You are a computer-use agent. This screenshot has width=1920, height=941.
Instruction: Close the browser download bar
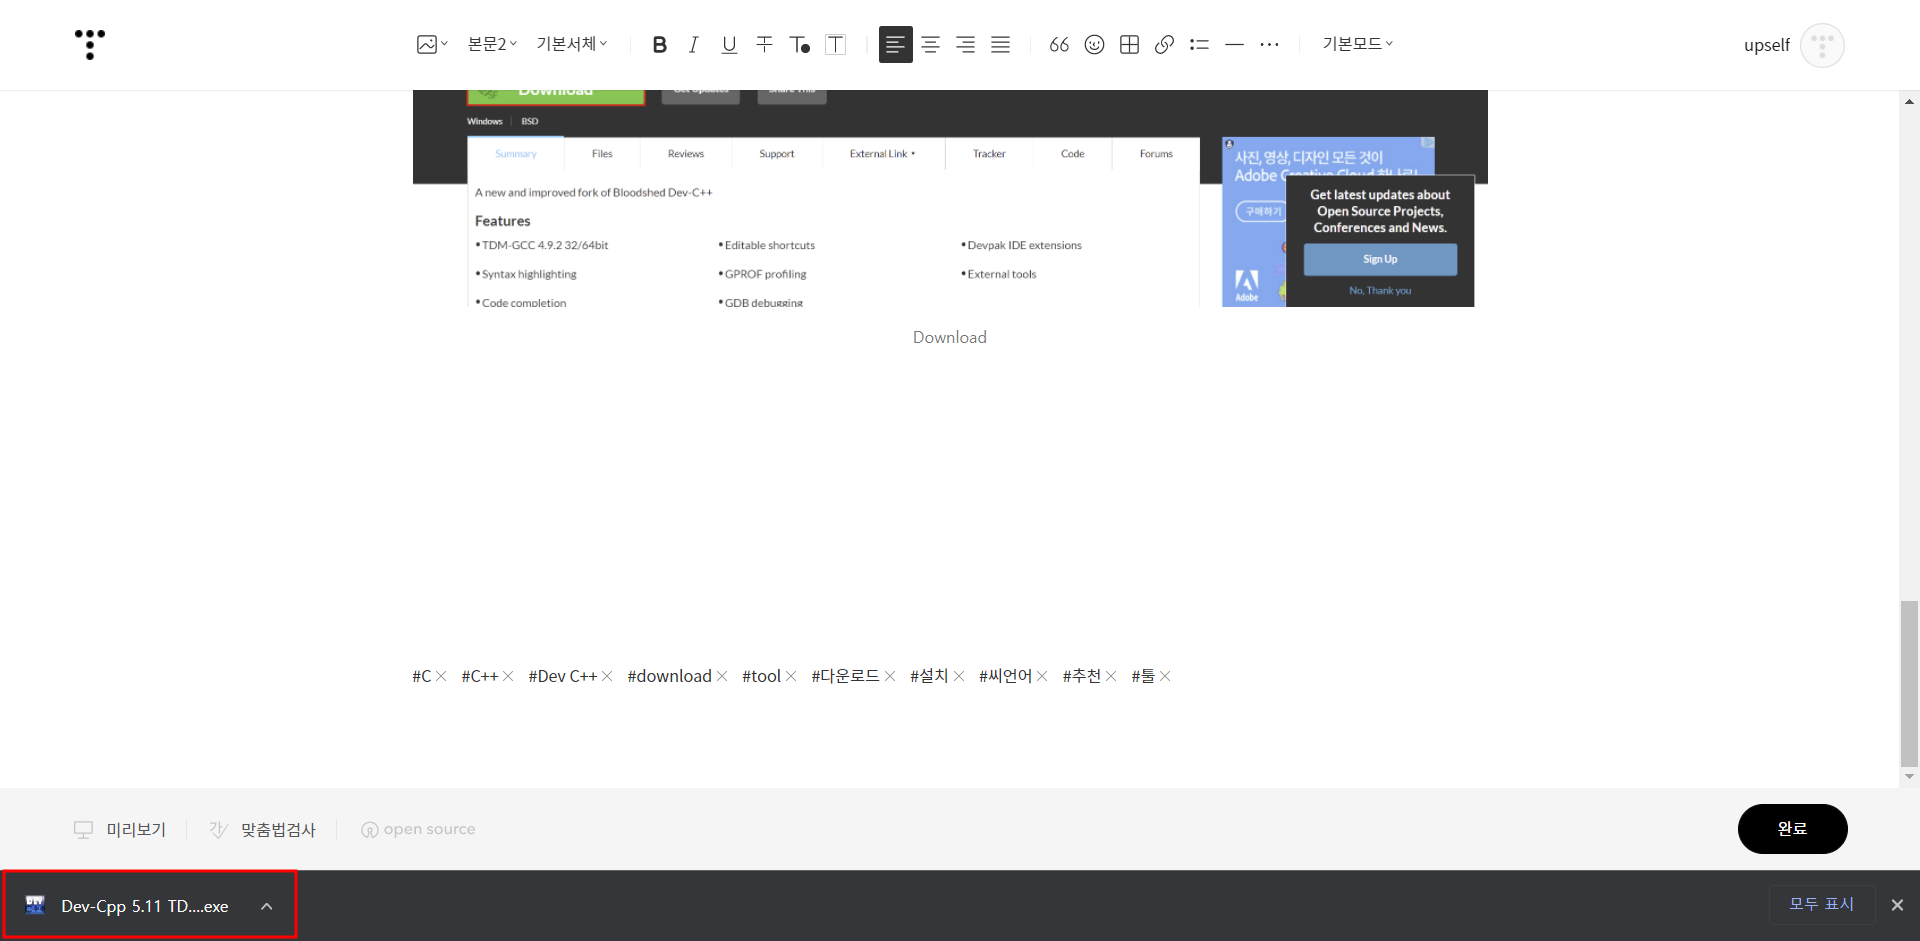tap(1897, 905)
